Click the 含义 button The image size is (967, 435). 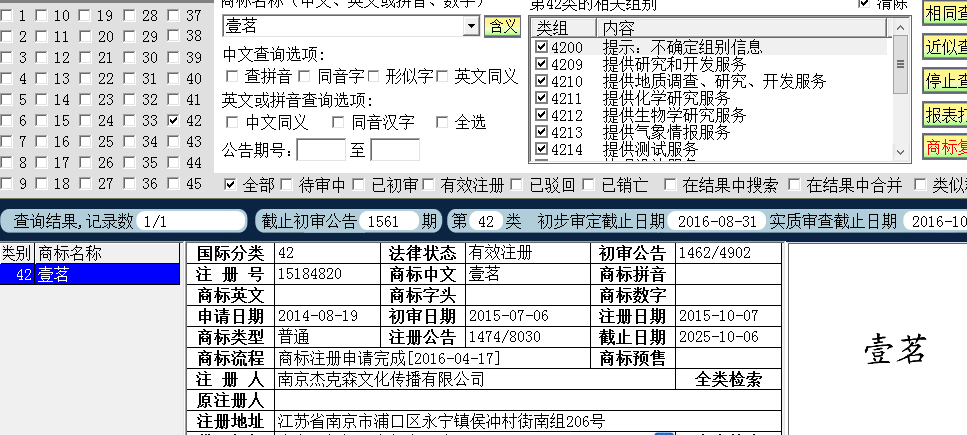tap(503, 26)
